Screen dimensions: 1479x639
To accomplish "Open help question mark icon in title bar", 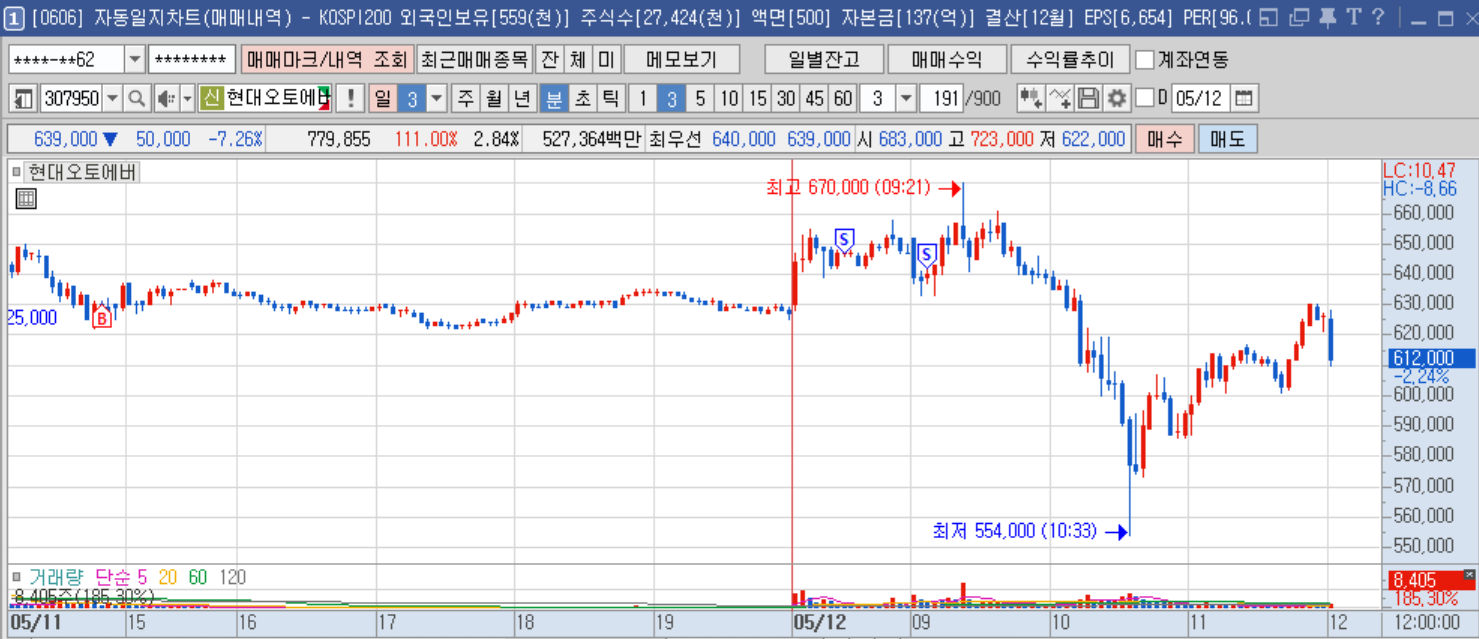I will 1379,17.
